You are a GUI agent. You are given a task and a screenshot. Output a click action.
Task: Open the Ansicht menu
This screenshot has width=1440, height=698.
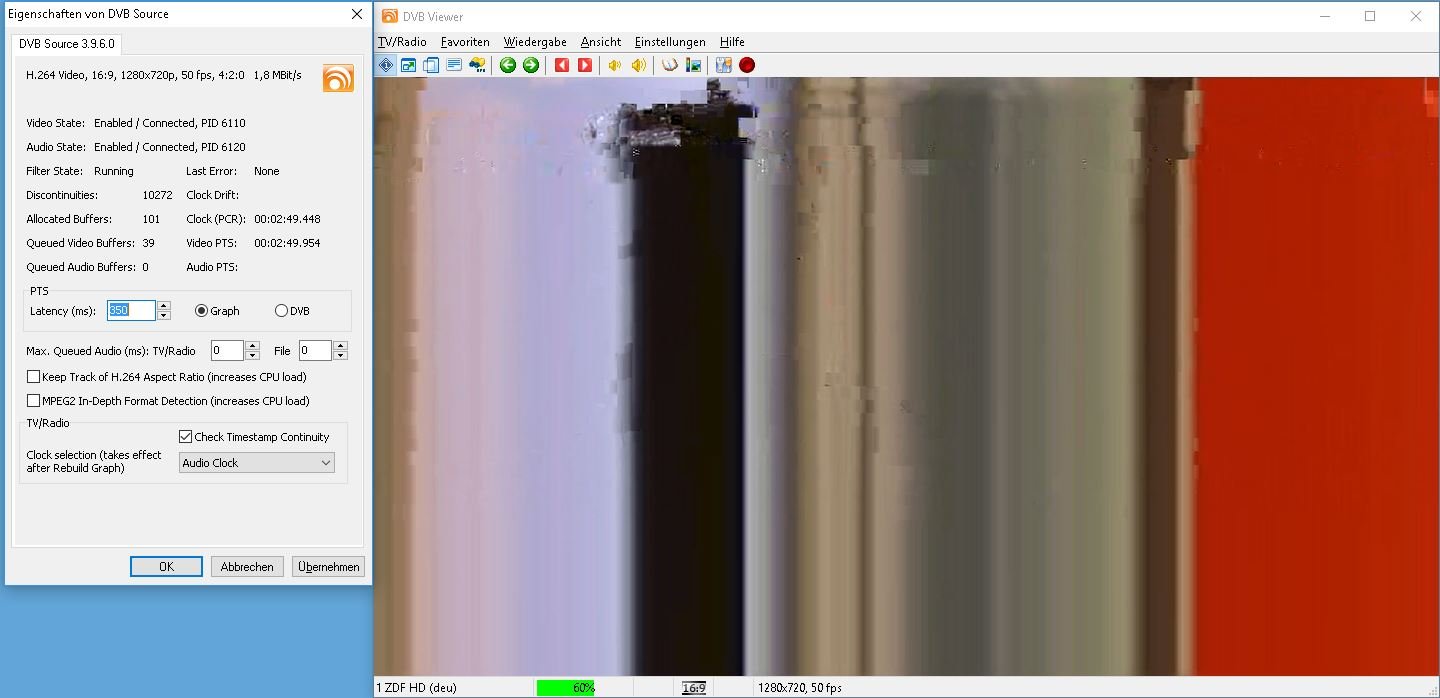601,42
